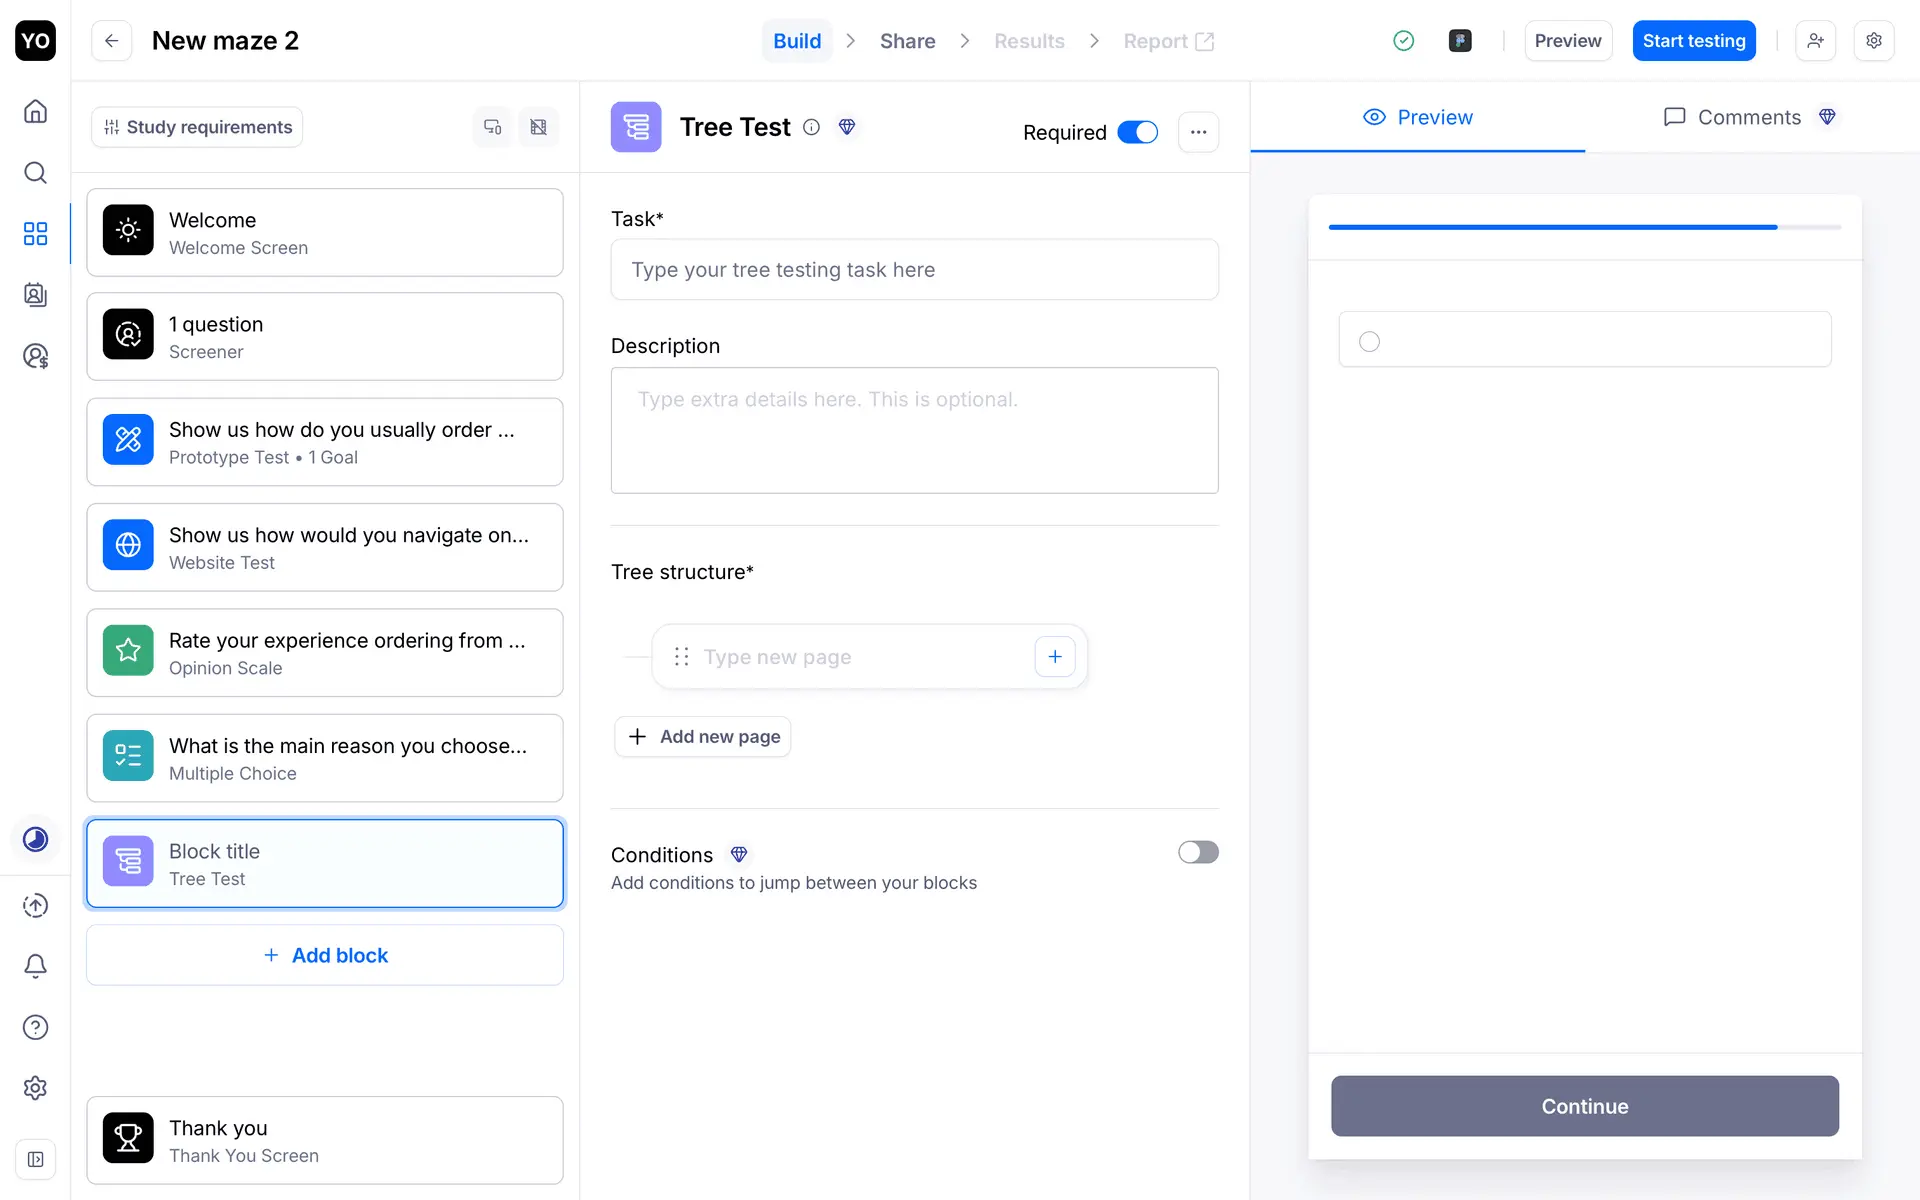Open the invite collaborator icon

pos(1815,41)
